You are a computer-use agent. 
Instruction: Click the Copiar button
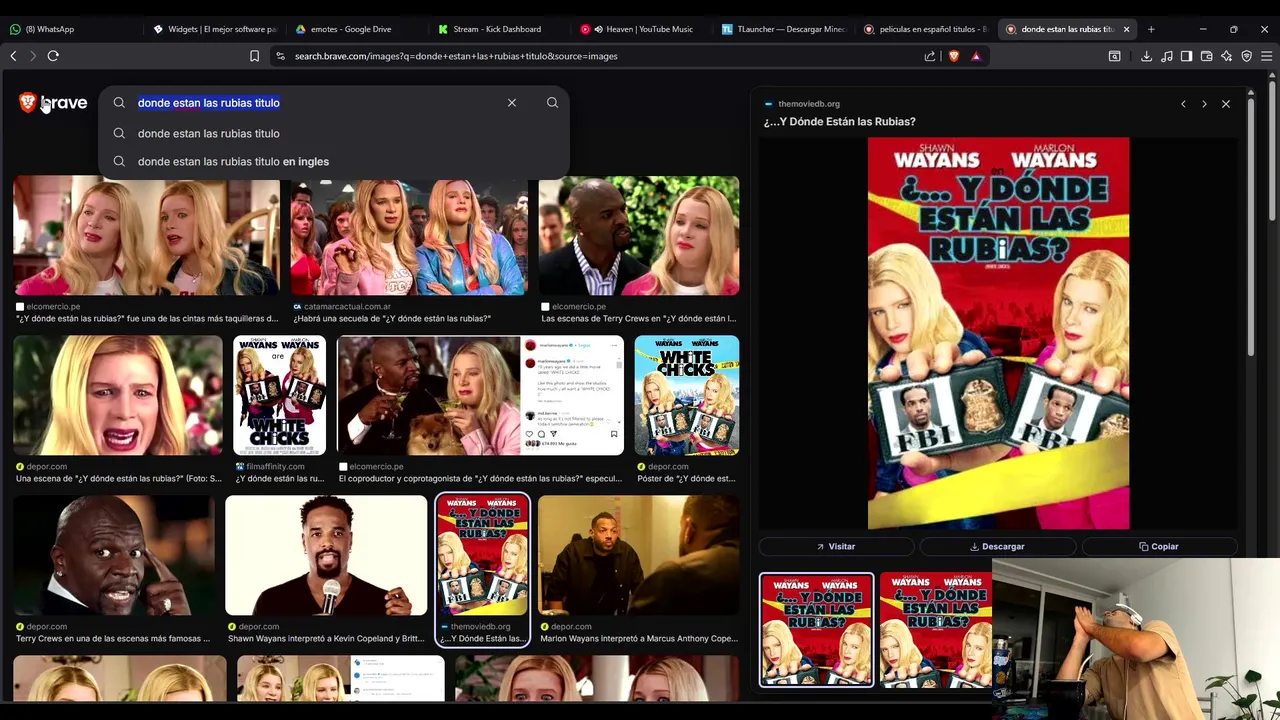(x=1159, y=547)
